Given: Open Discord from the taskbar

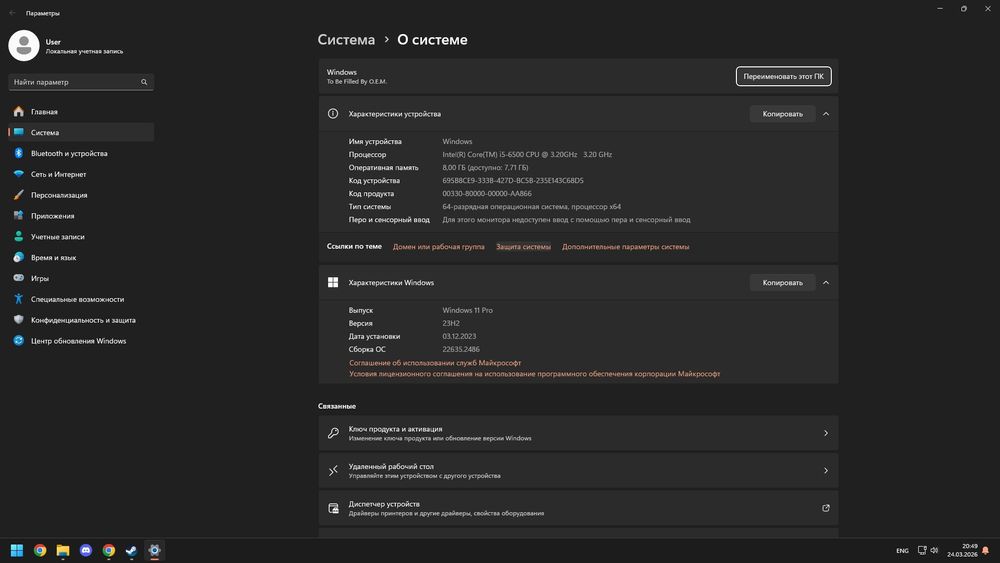Looking at the screenshot, I should coord(85,550).
